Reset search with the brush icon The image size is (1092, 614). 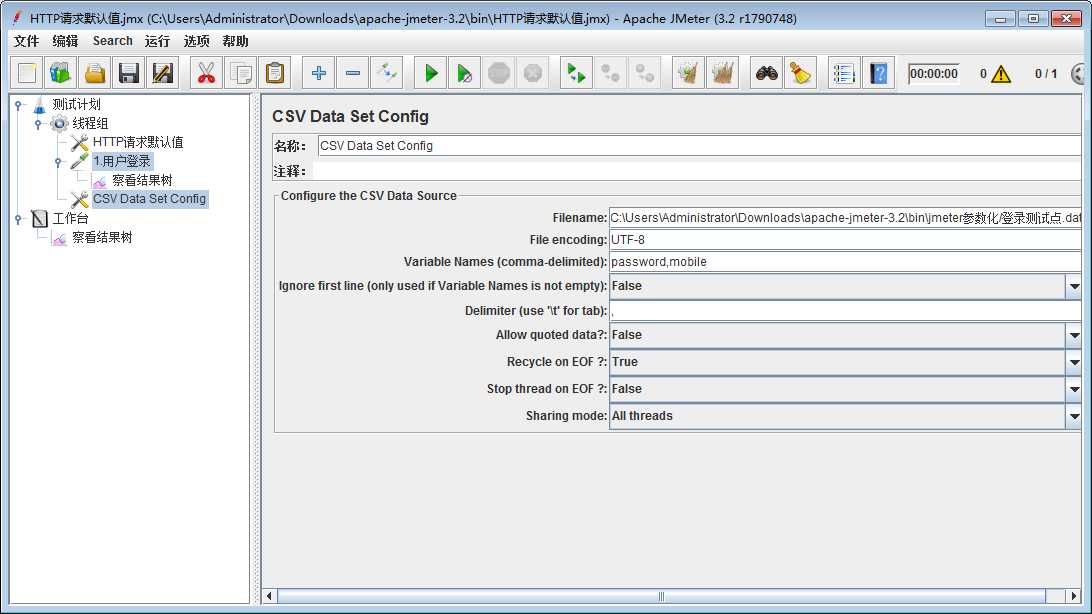(800, 73)
